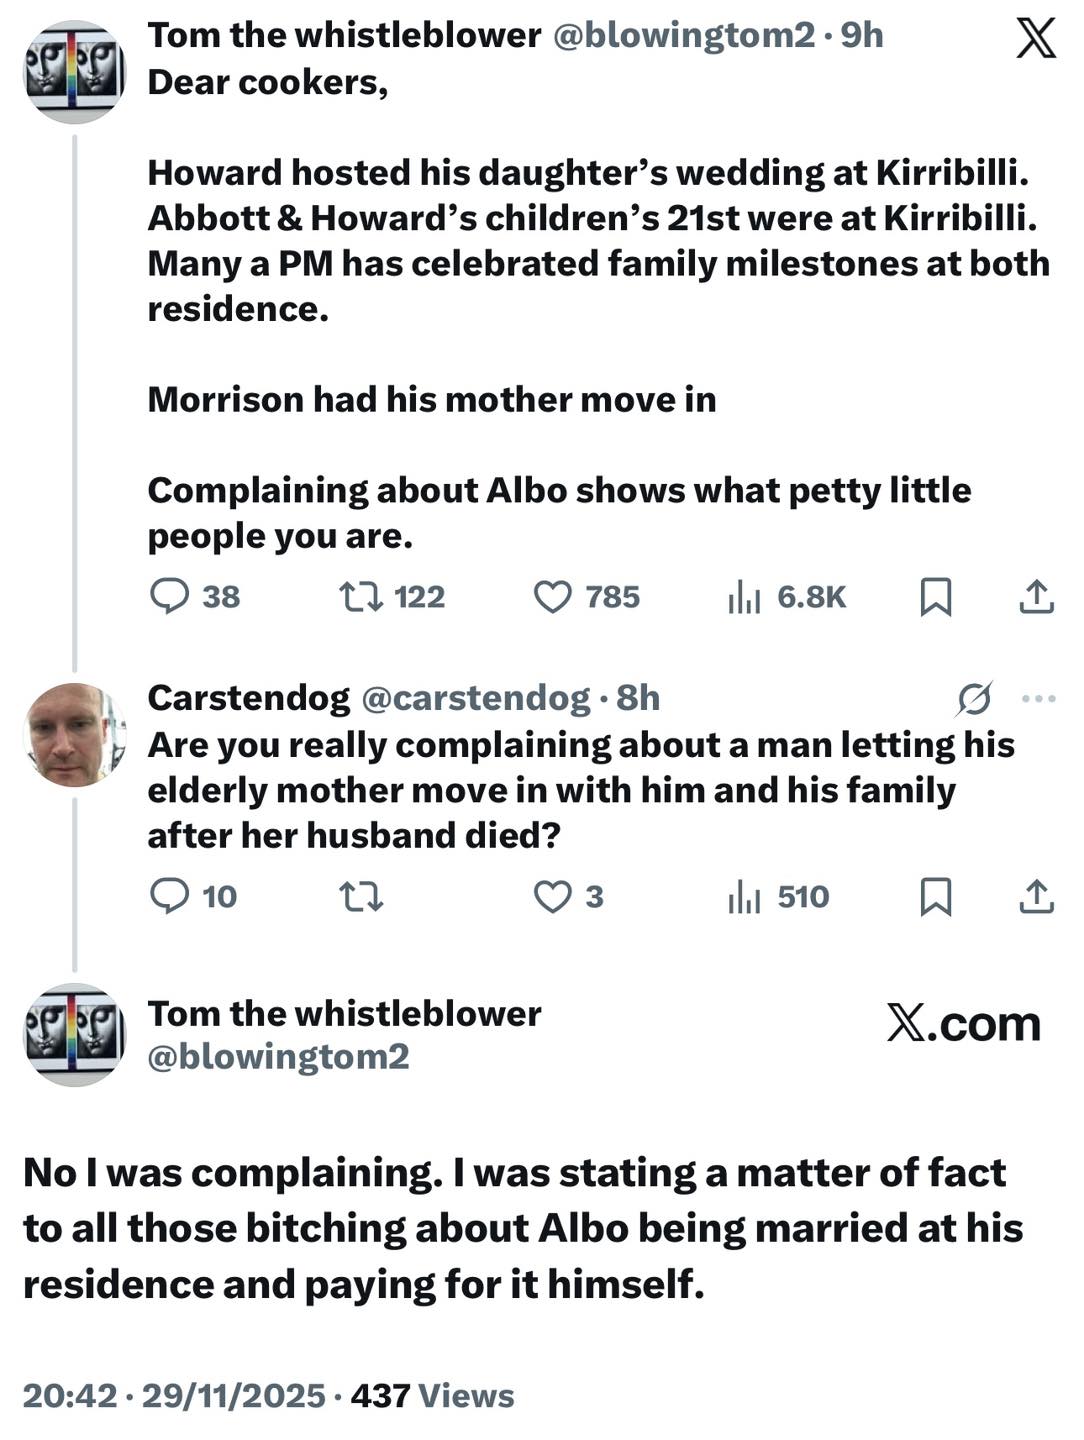Repost Carstendog's reply
Screen dimensions: 1084x1440
[361, 896]
